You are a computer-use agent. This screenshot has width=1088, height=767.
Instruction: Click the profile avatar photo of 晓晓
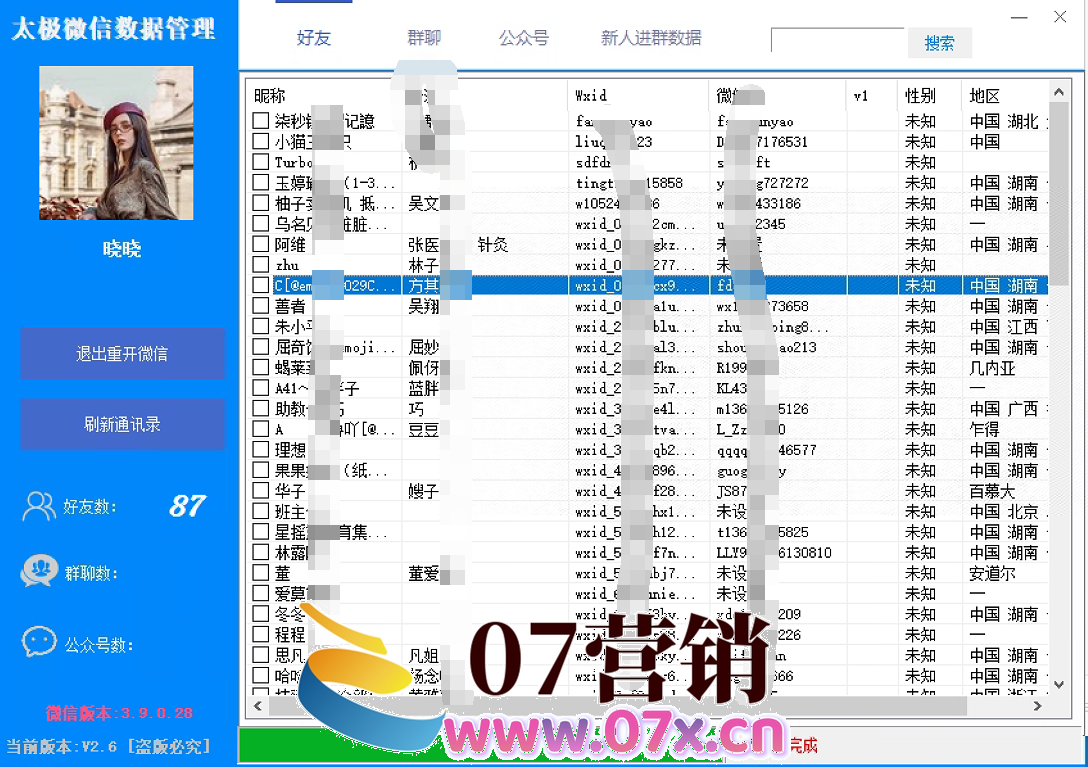click(x=116, y=143)
